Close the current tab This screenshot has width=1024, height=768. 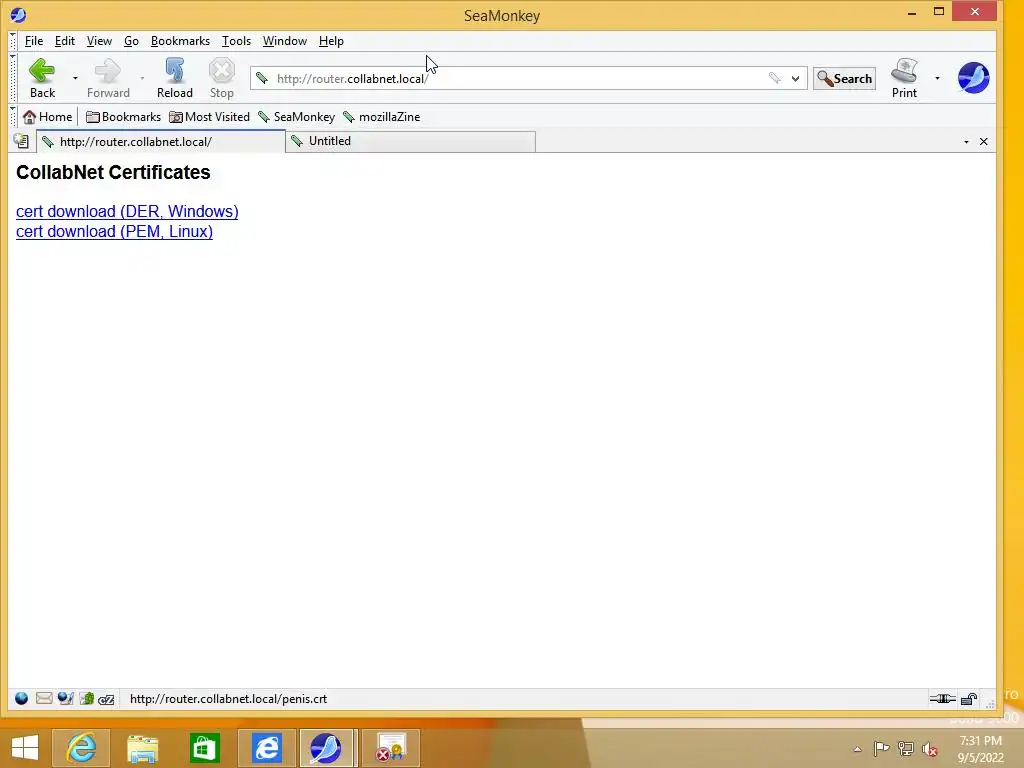(x=984, y=142)
